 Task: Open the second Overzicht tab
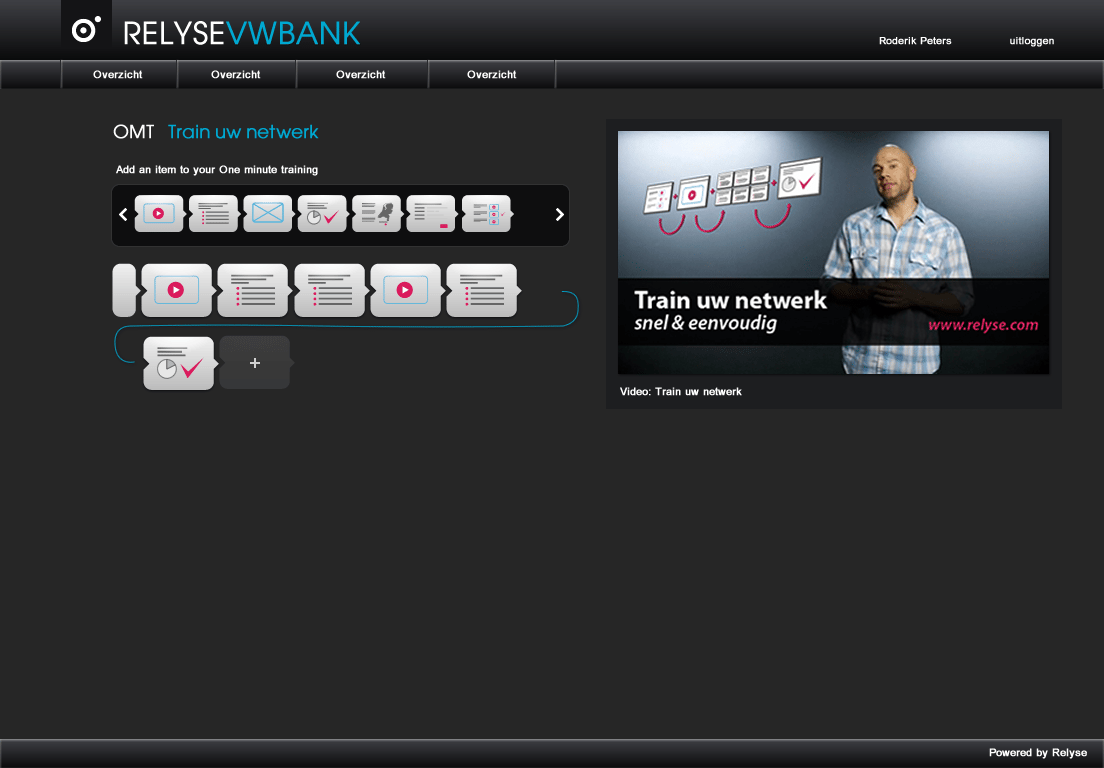pos(236,75)
